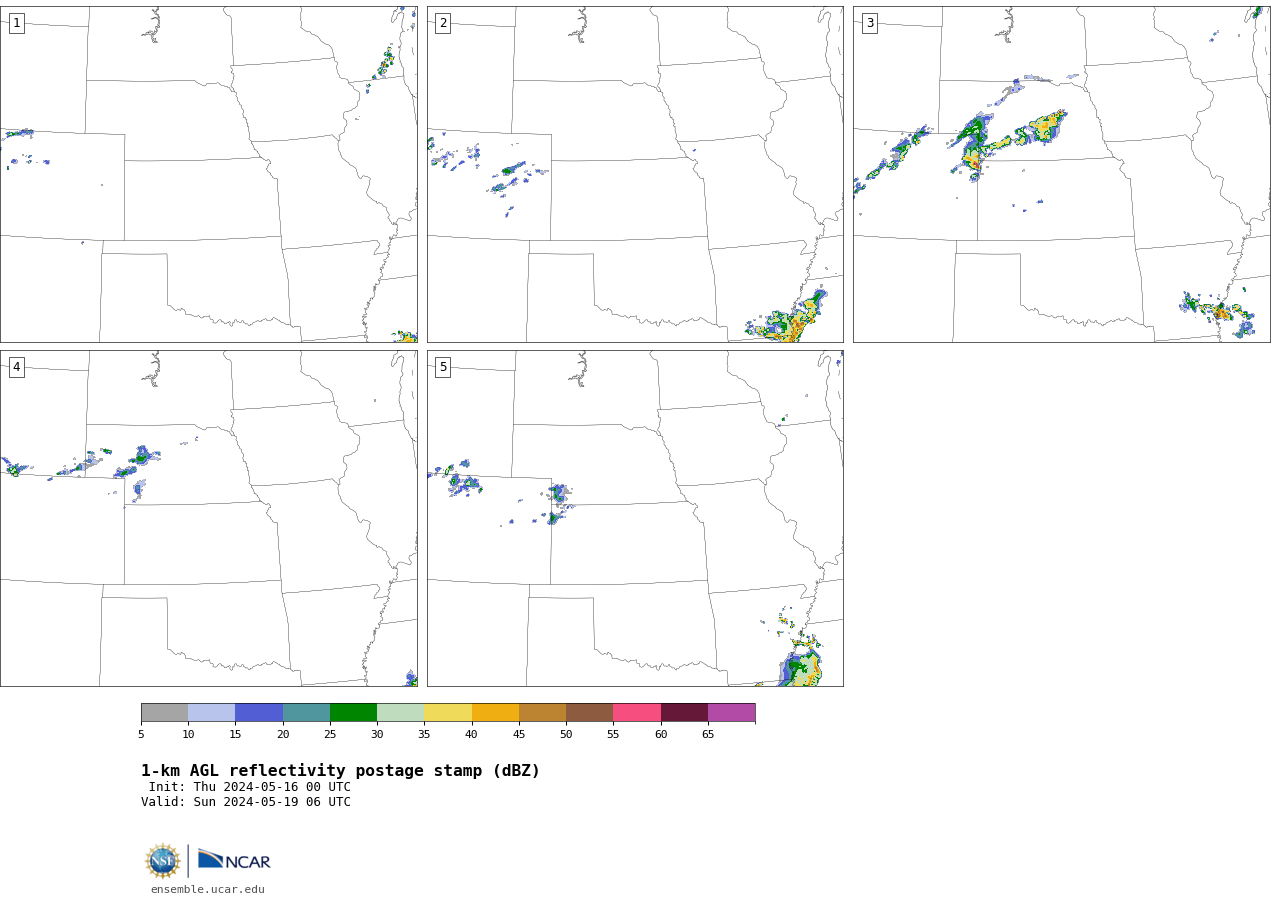Click the purple 65+ dBZ swatch
The width and height of the screenshot is (1280, 901).
pos(731,712)
